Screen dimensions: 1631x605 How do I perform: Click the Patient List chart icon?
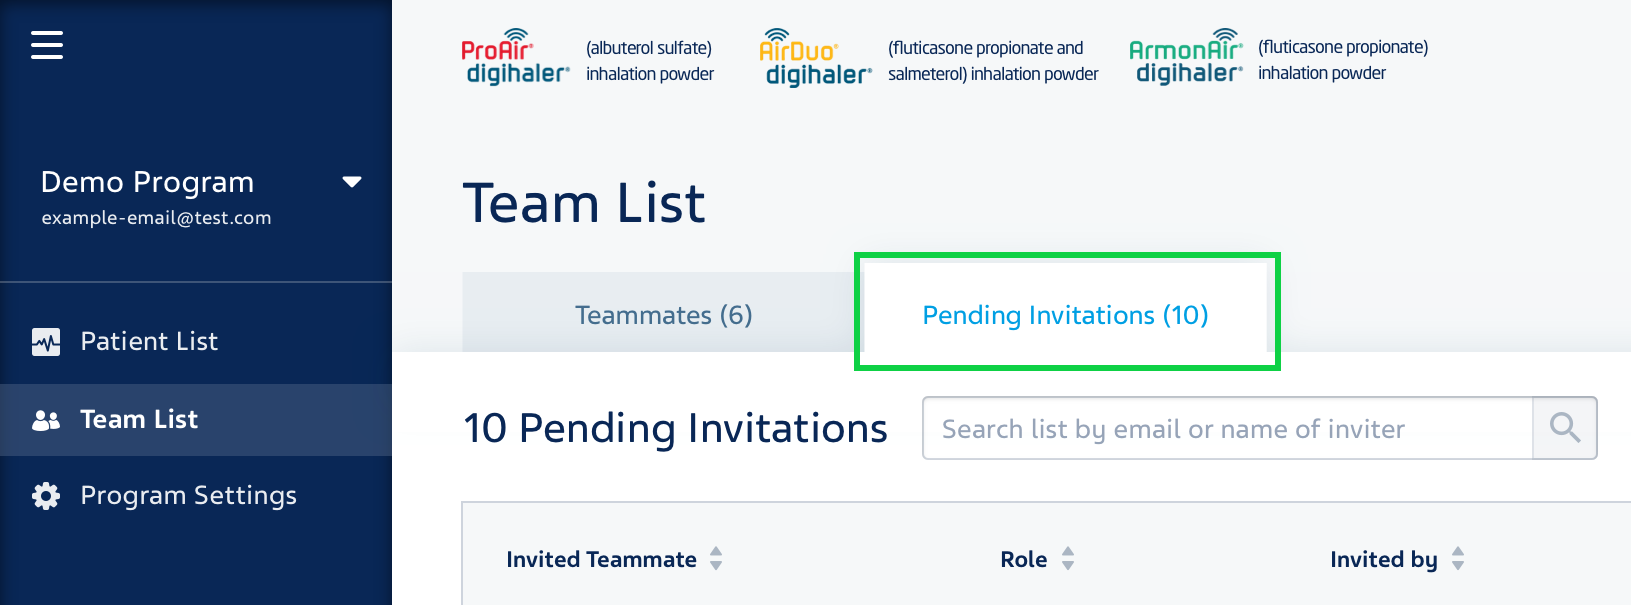click(x=46, y=342)
